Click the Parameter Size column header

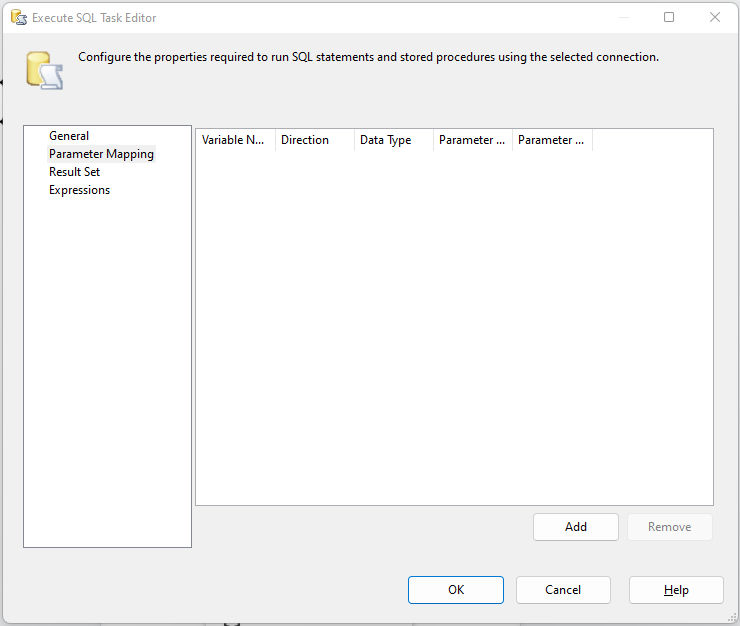(x=551, y=140)
